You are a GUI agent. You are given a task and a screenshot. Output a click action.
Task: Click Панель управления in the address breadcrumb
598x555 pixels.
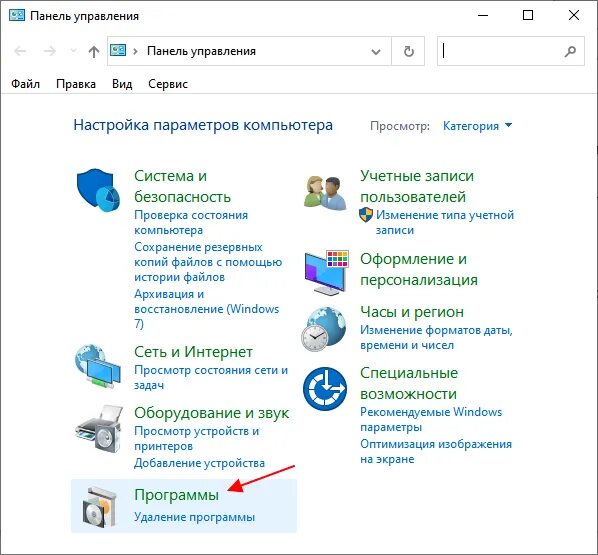(x=201, y=51)
